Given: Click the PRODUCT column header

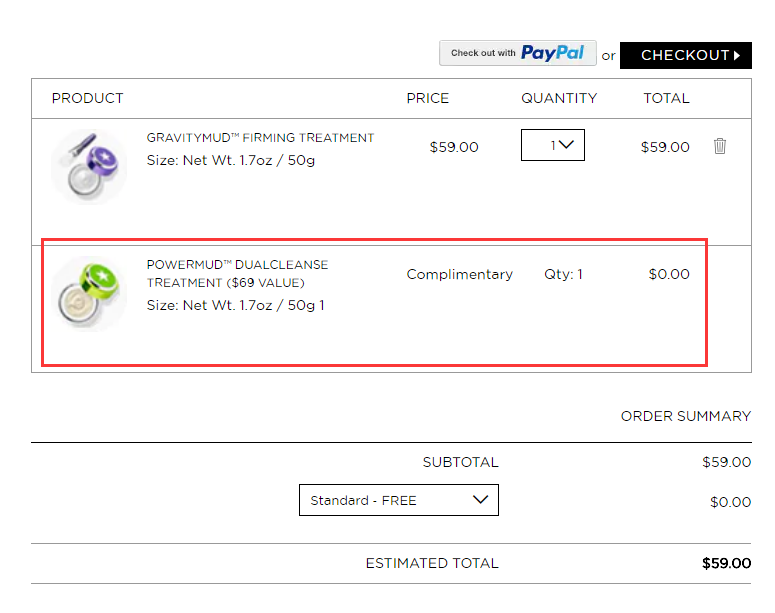Looking at the screenshot, I should [x=87, y=98].
